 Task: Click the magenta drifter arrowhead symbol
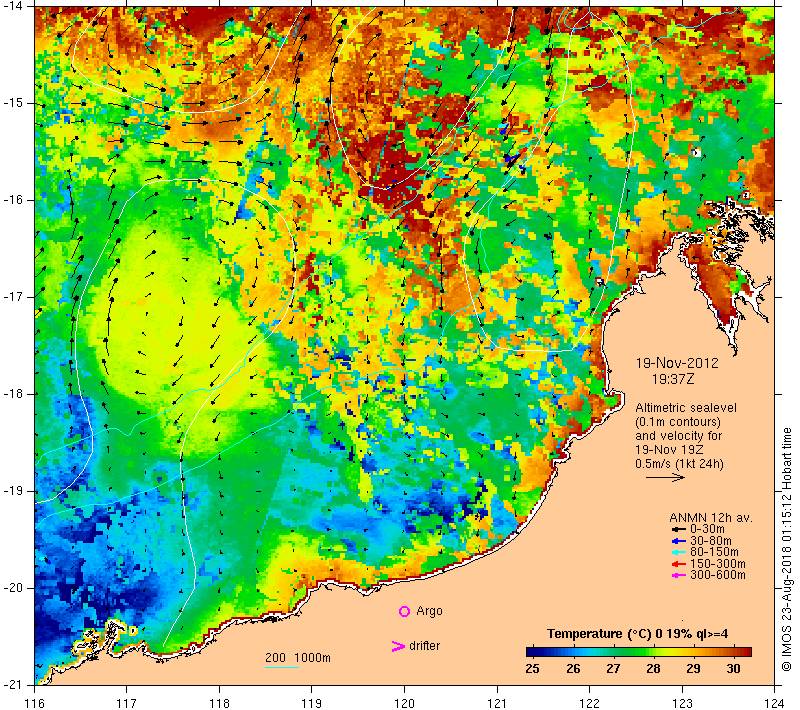pyautogui.click(x=398, y=646)
